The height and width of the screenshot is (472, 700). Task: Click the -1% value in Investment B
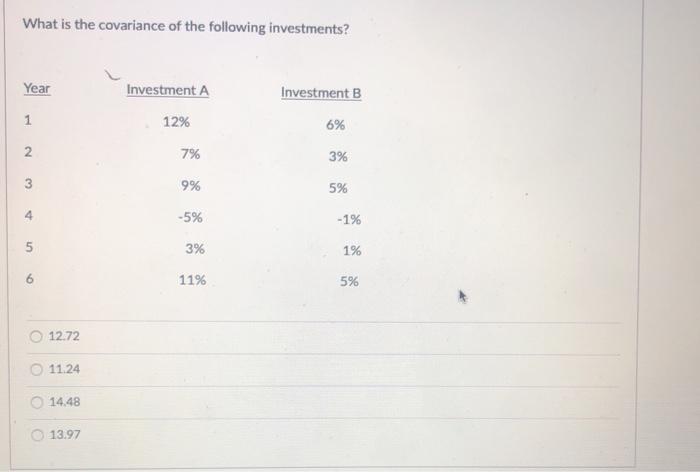click(349, 220)
